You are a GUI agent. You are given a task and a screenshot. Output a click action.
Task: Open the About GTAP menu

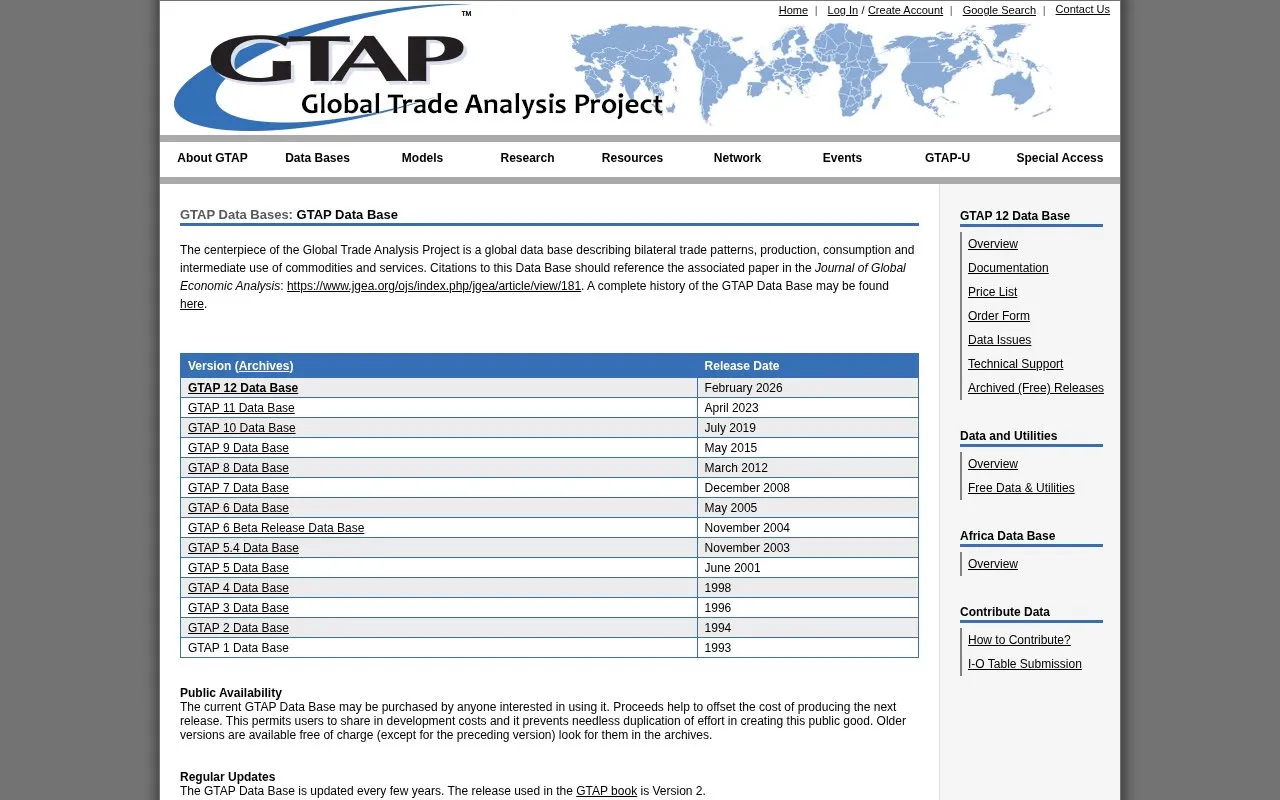click(212, 158)
